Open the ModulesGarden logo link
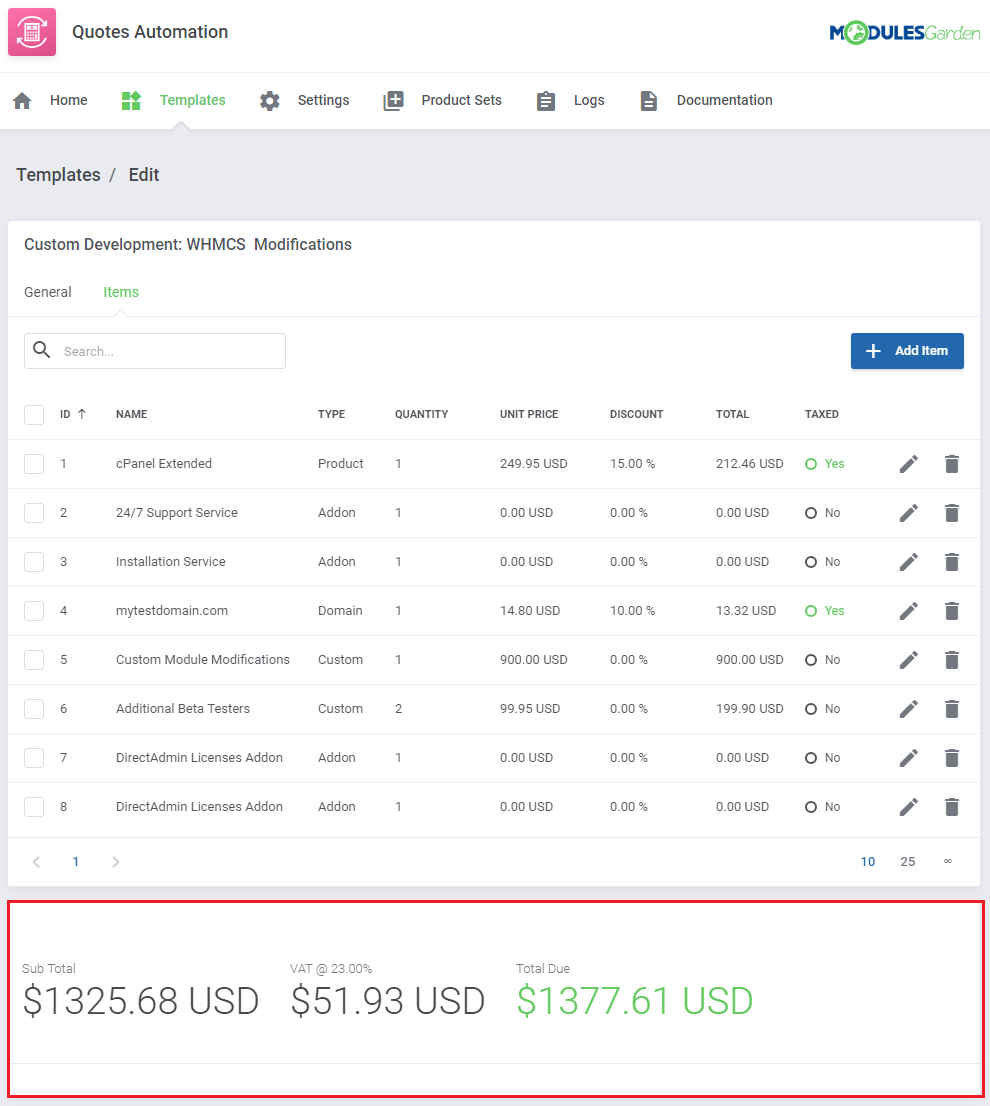The width and height of the screenshot is (990, 1106). tap(905, 32)
